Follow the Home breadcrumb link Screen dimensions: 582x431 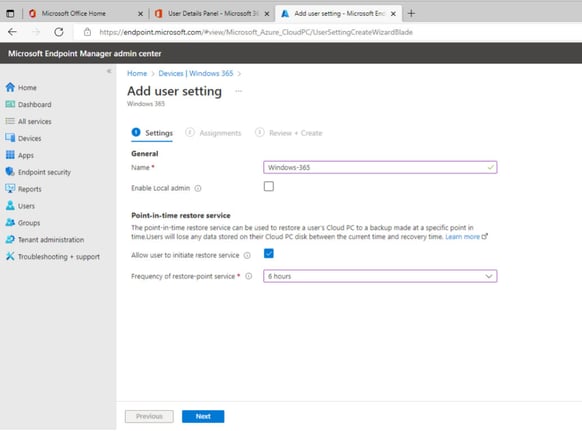(137, 74)
